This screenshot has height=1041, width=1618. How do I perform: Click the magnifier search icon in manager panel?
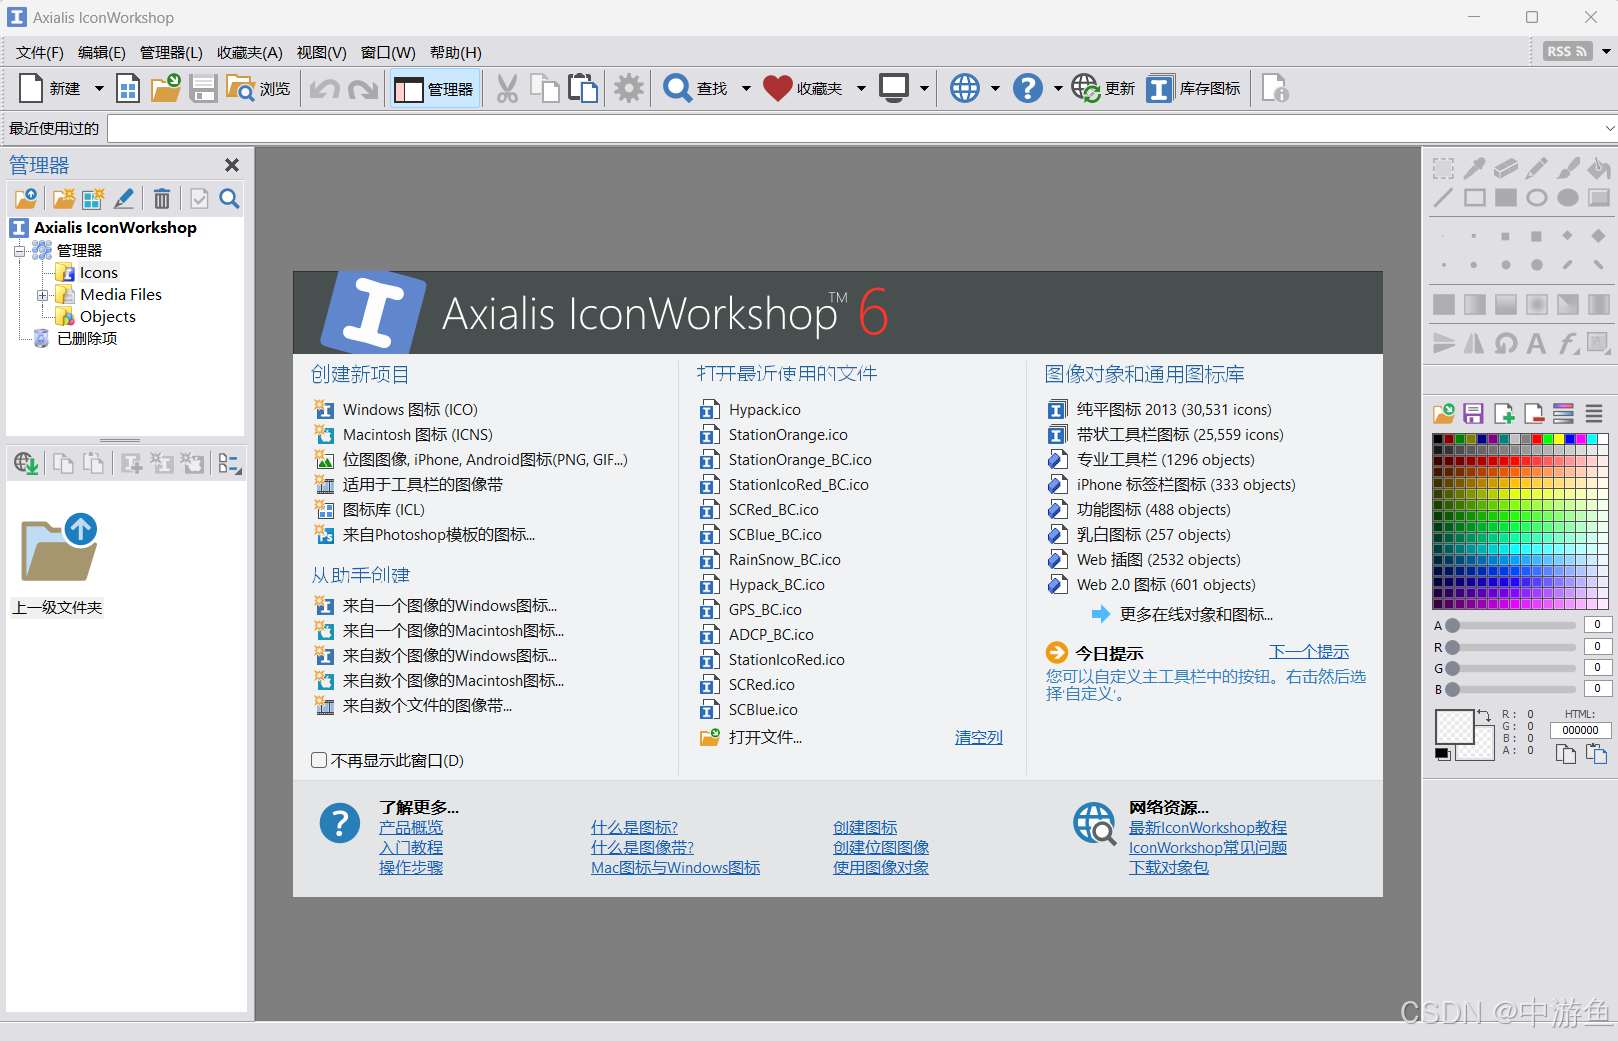(229, 198)
